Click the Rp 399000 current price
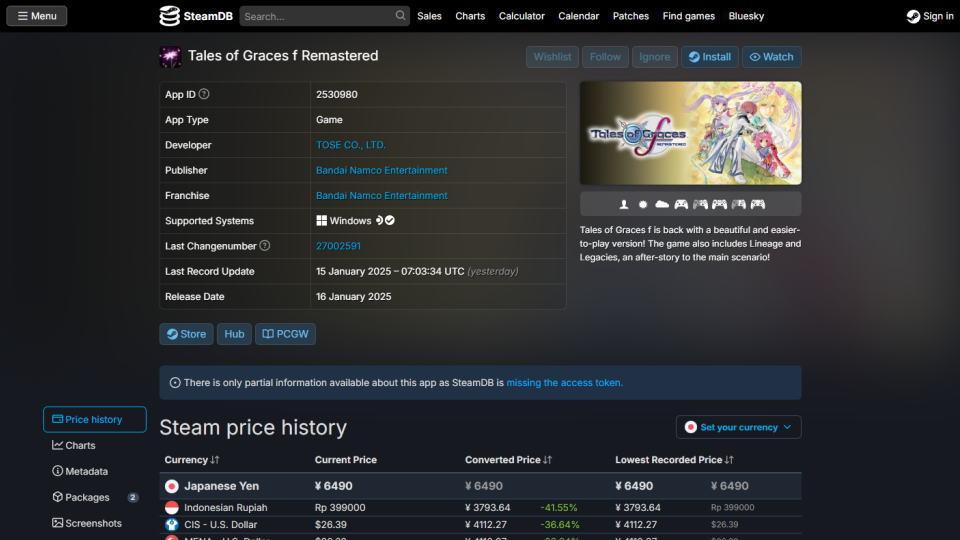Image resolution: width=960 pixels, height=540 pixels. tap(340, 508)
